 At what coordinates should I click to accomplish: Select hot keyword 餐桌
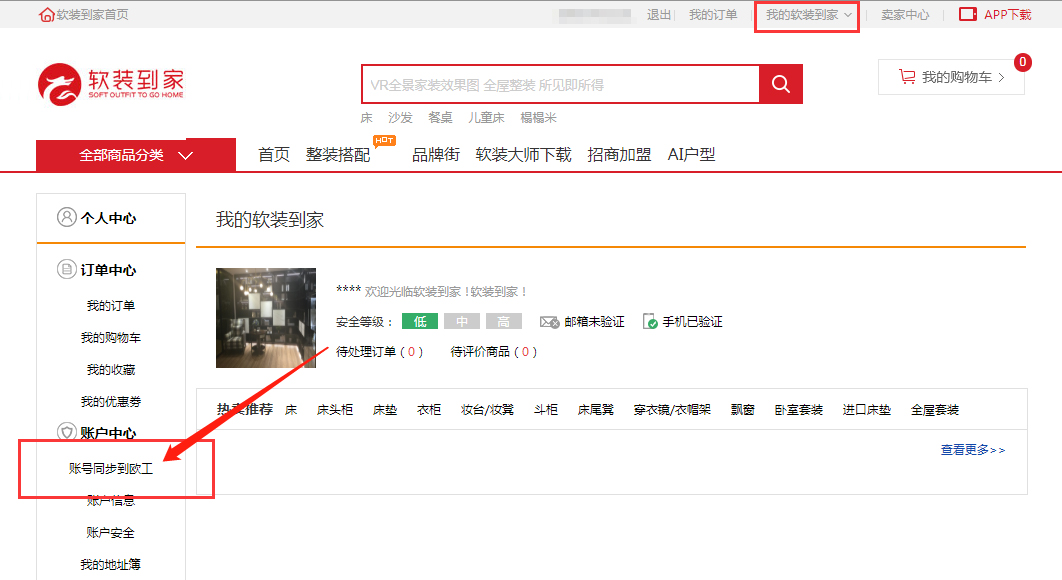pyautogui.click(x=440, y=118)
